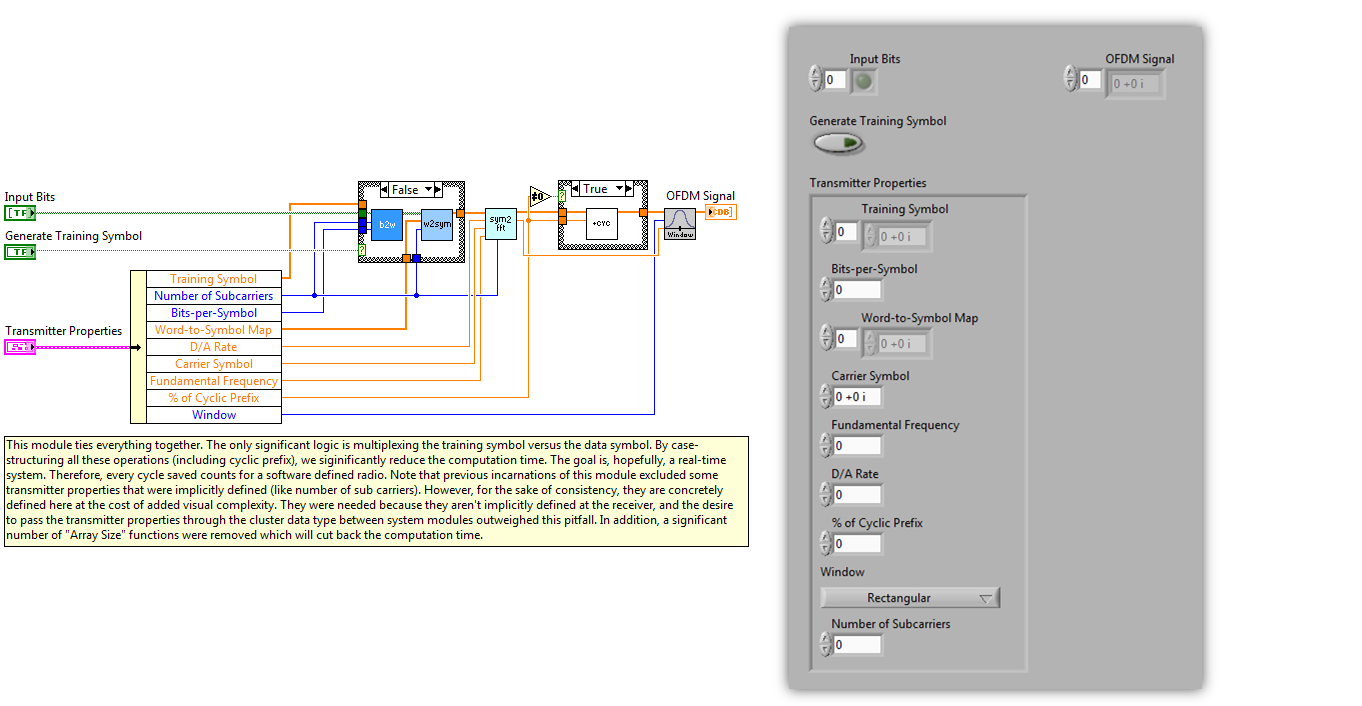
Task: Select the w2sym subVI block
Action: tap(436, 225)
